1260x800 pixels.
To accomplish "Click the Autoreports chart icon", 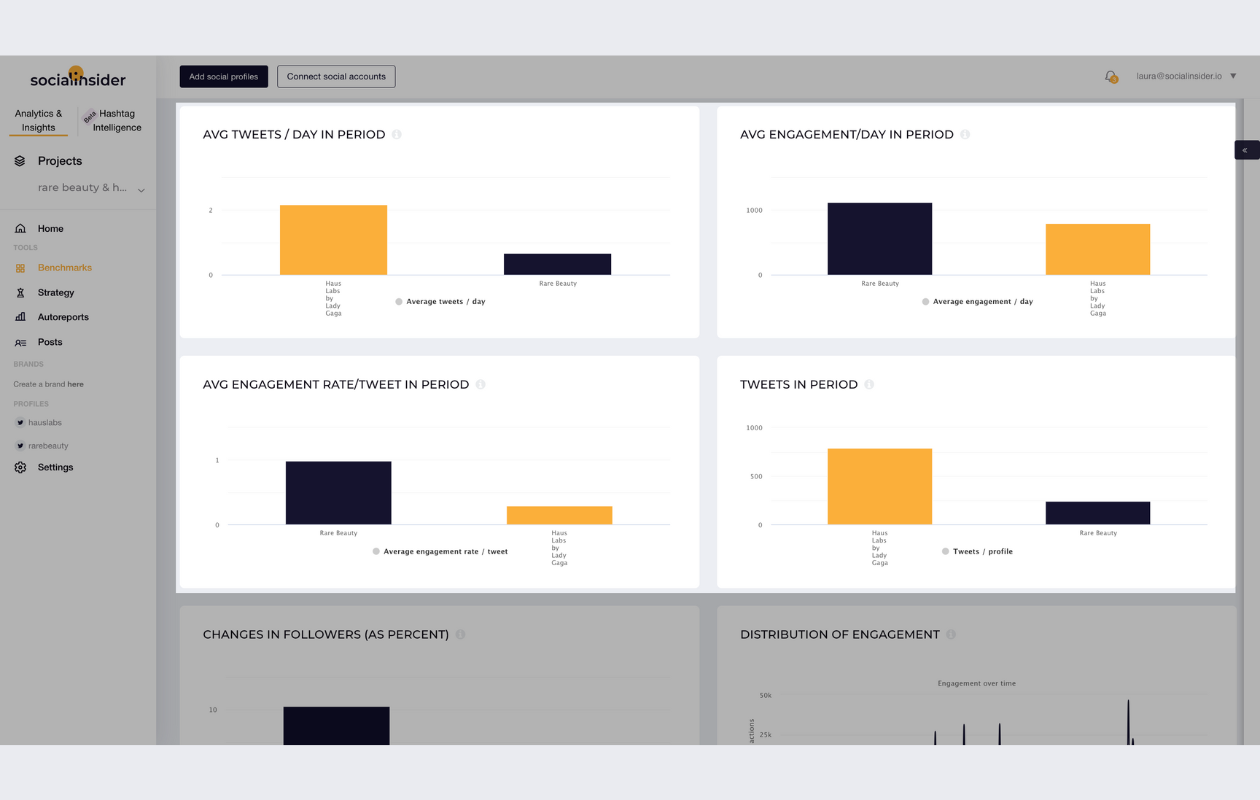I will pos(20,317).
